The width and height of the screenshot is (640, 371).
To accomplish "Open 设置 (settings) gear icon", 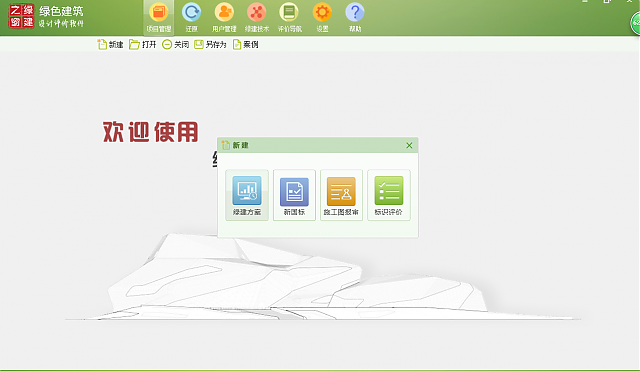I will click(322, 18).
